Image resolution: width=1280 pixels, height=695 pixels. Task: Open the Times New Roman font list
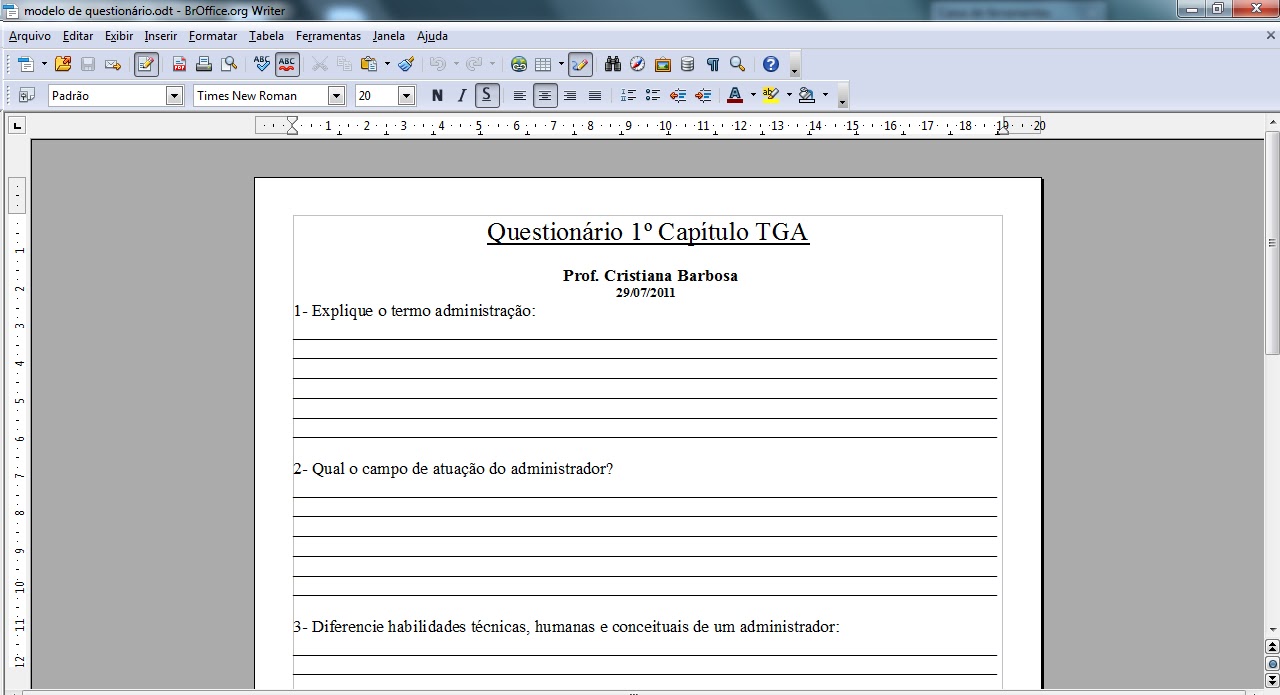tap(337, 95)
